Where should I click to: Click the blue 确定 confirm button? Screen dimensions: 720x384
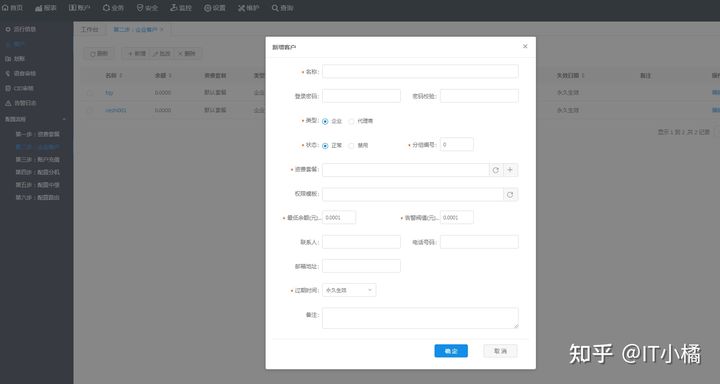451,351
